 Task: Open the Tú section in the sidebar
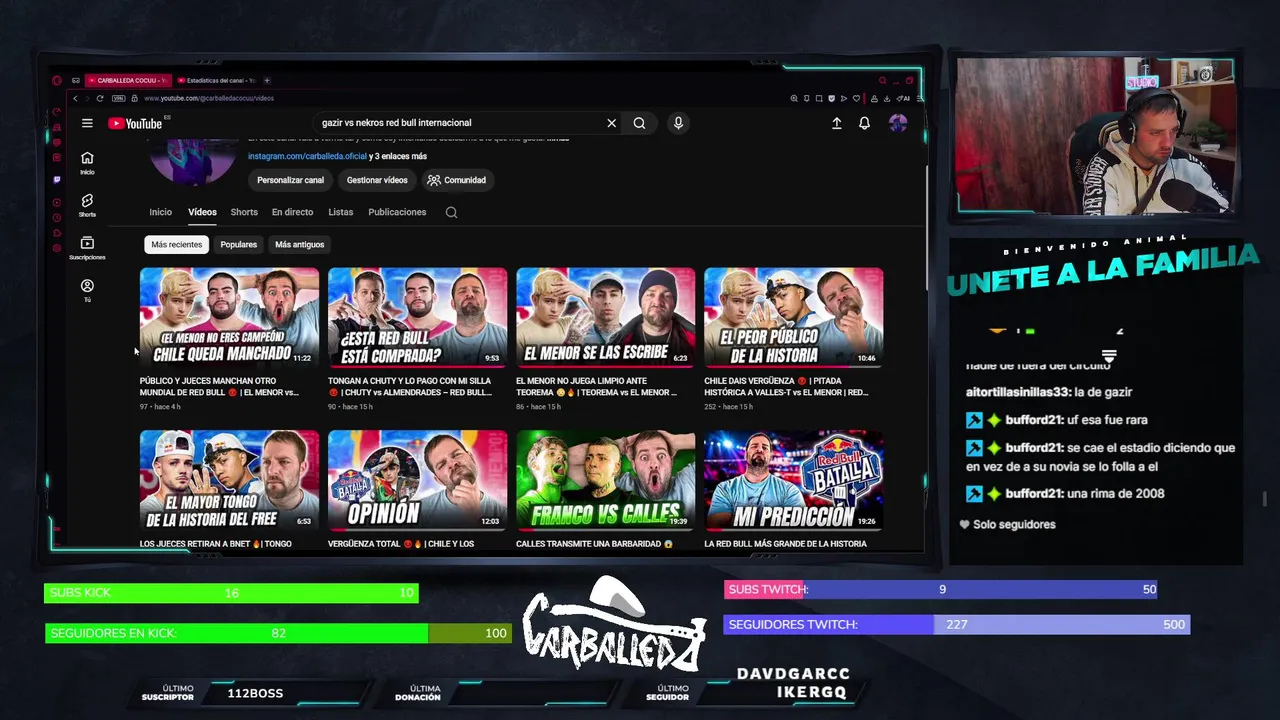[x=87, y=290]
